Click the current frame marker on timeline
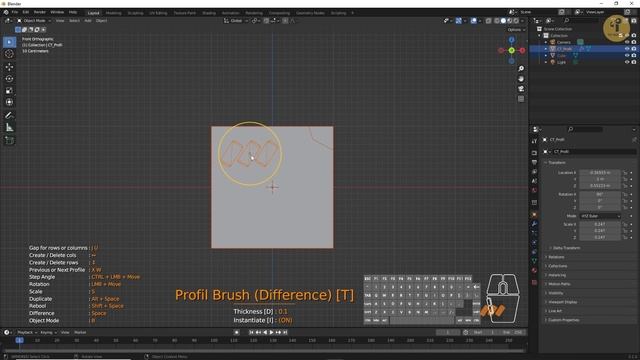The height and width of the screenshot is (360, 640). click(19, 340)
